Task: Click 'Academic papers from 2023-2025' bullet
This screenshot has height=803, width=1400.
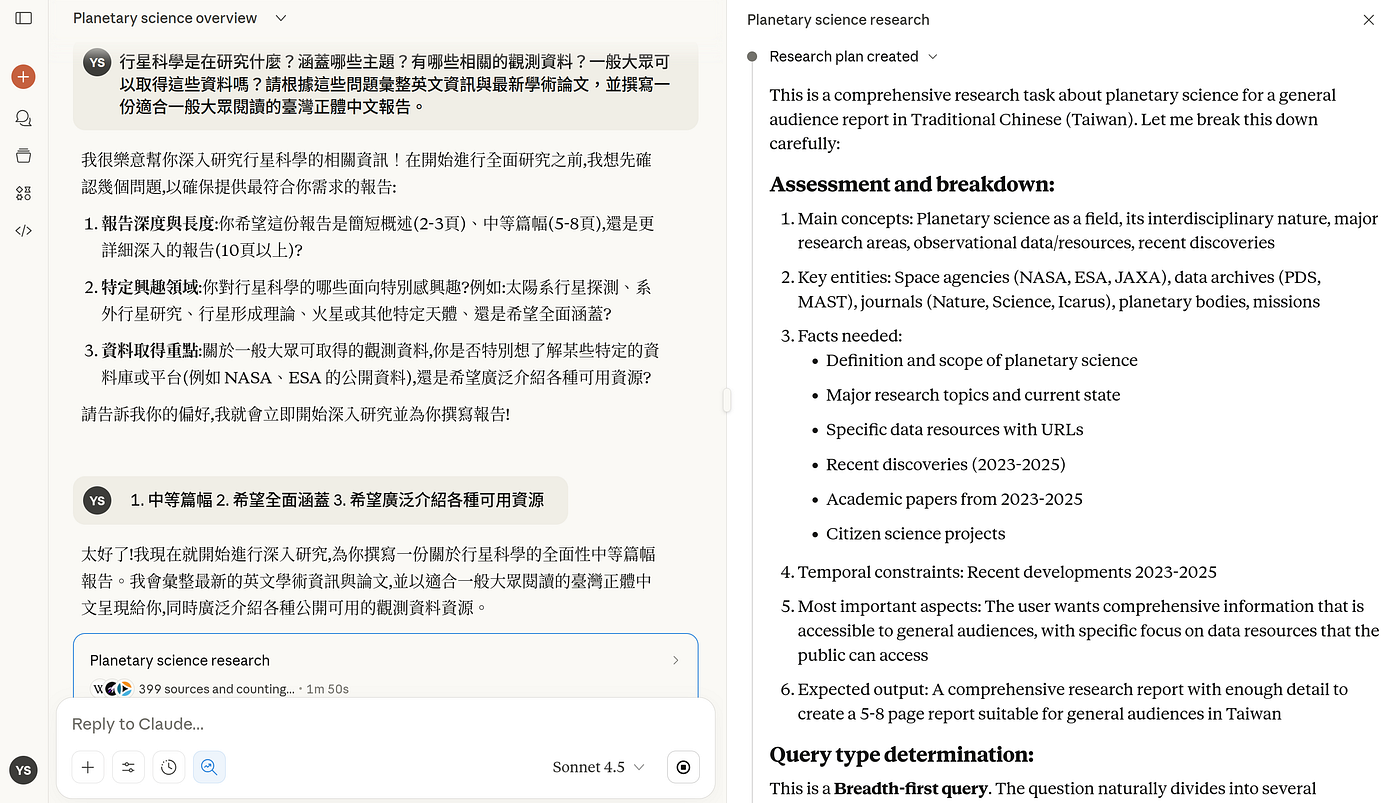Action: pyautogui.click(x=954, y=499)
